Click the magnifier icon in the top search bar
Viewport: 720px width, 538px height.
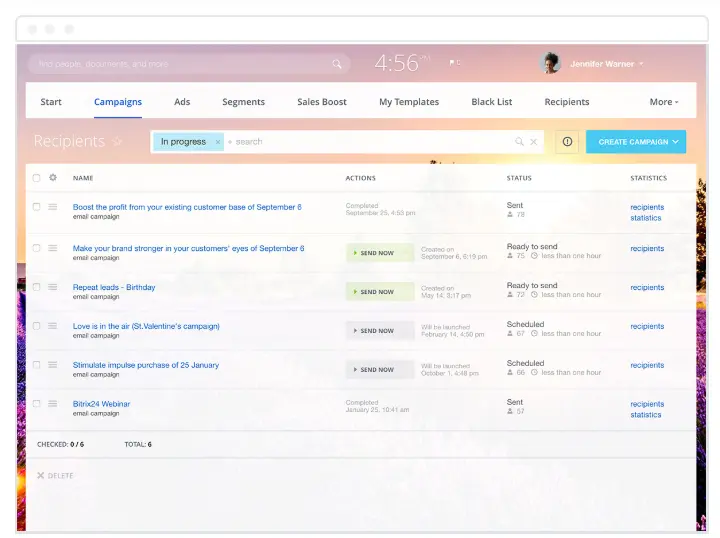tap(337, 64)
